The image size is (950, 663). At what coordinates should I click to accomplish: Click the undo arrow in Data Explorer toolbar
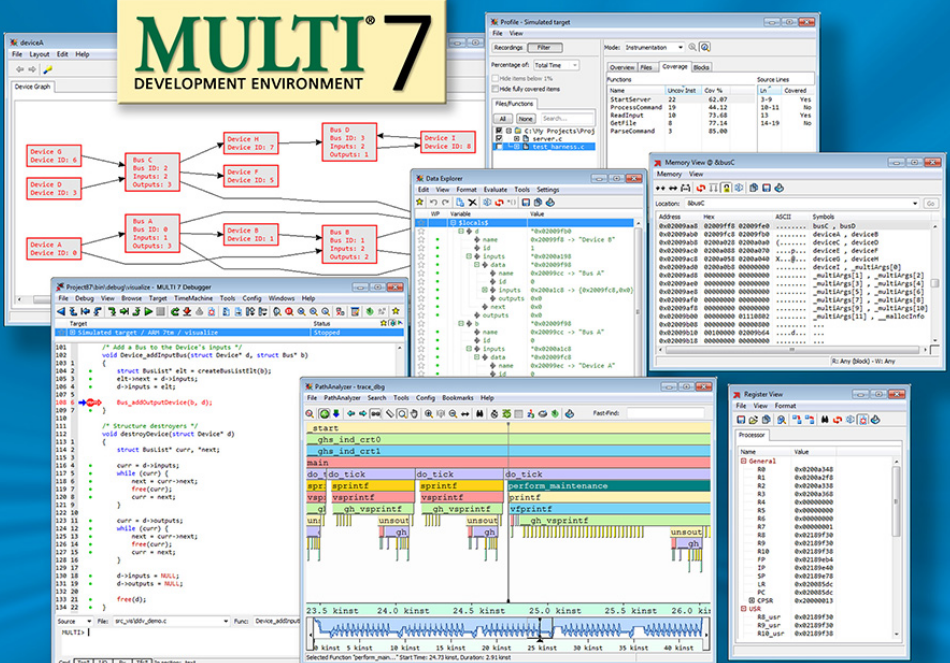pos(433,202)
